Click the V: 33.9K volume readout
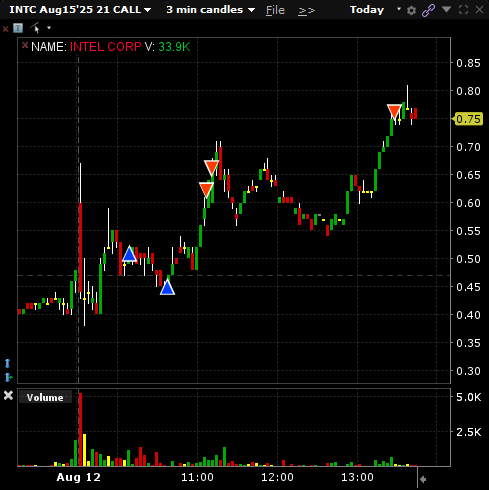The height and width of the screenshot is (490, 489). (167, 47)
